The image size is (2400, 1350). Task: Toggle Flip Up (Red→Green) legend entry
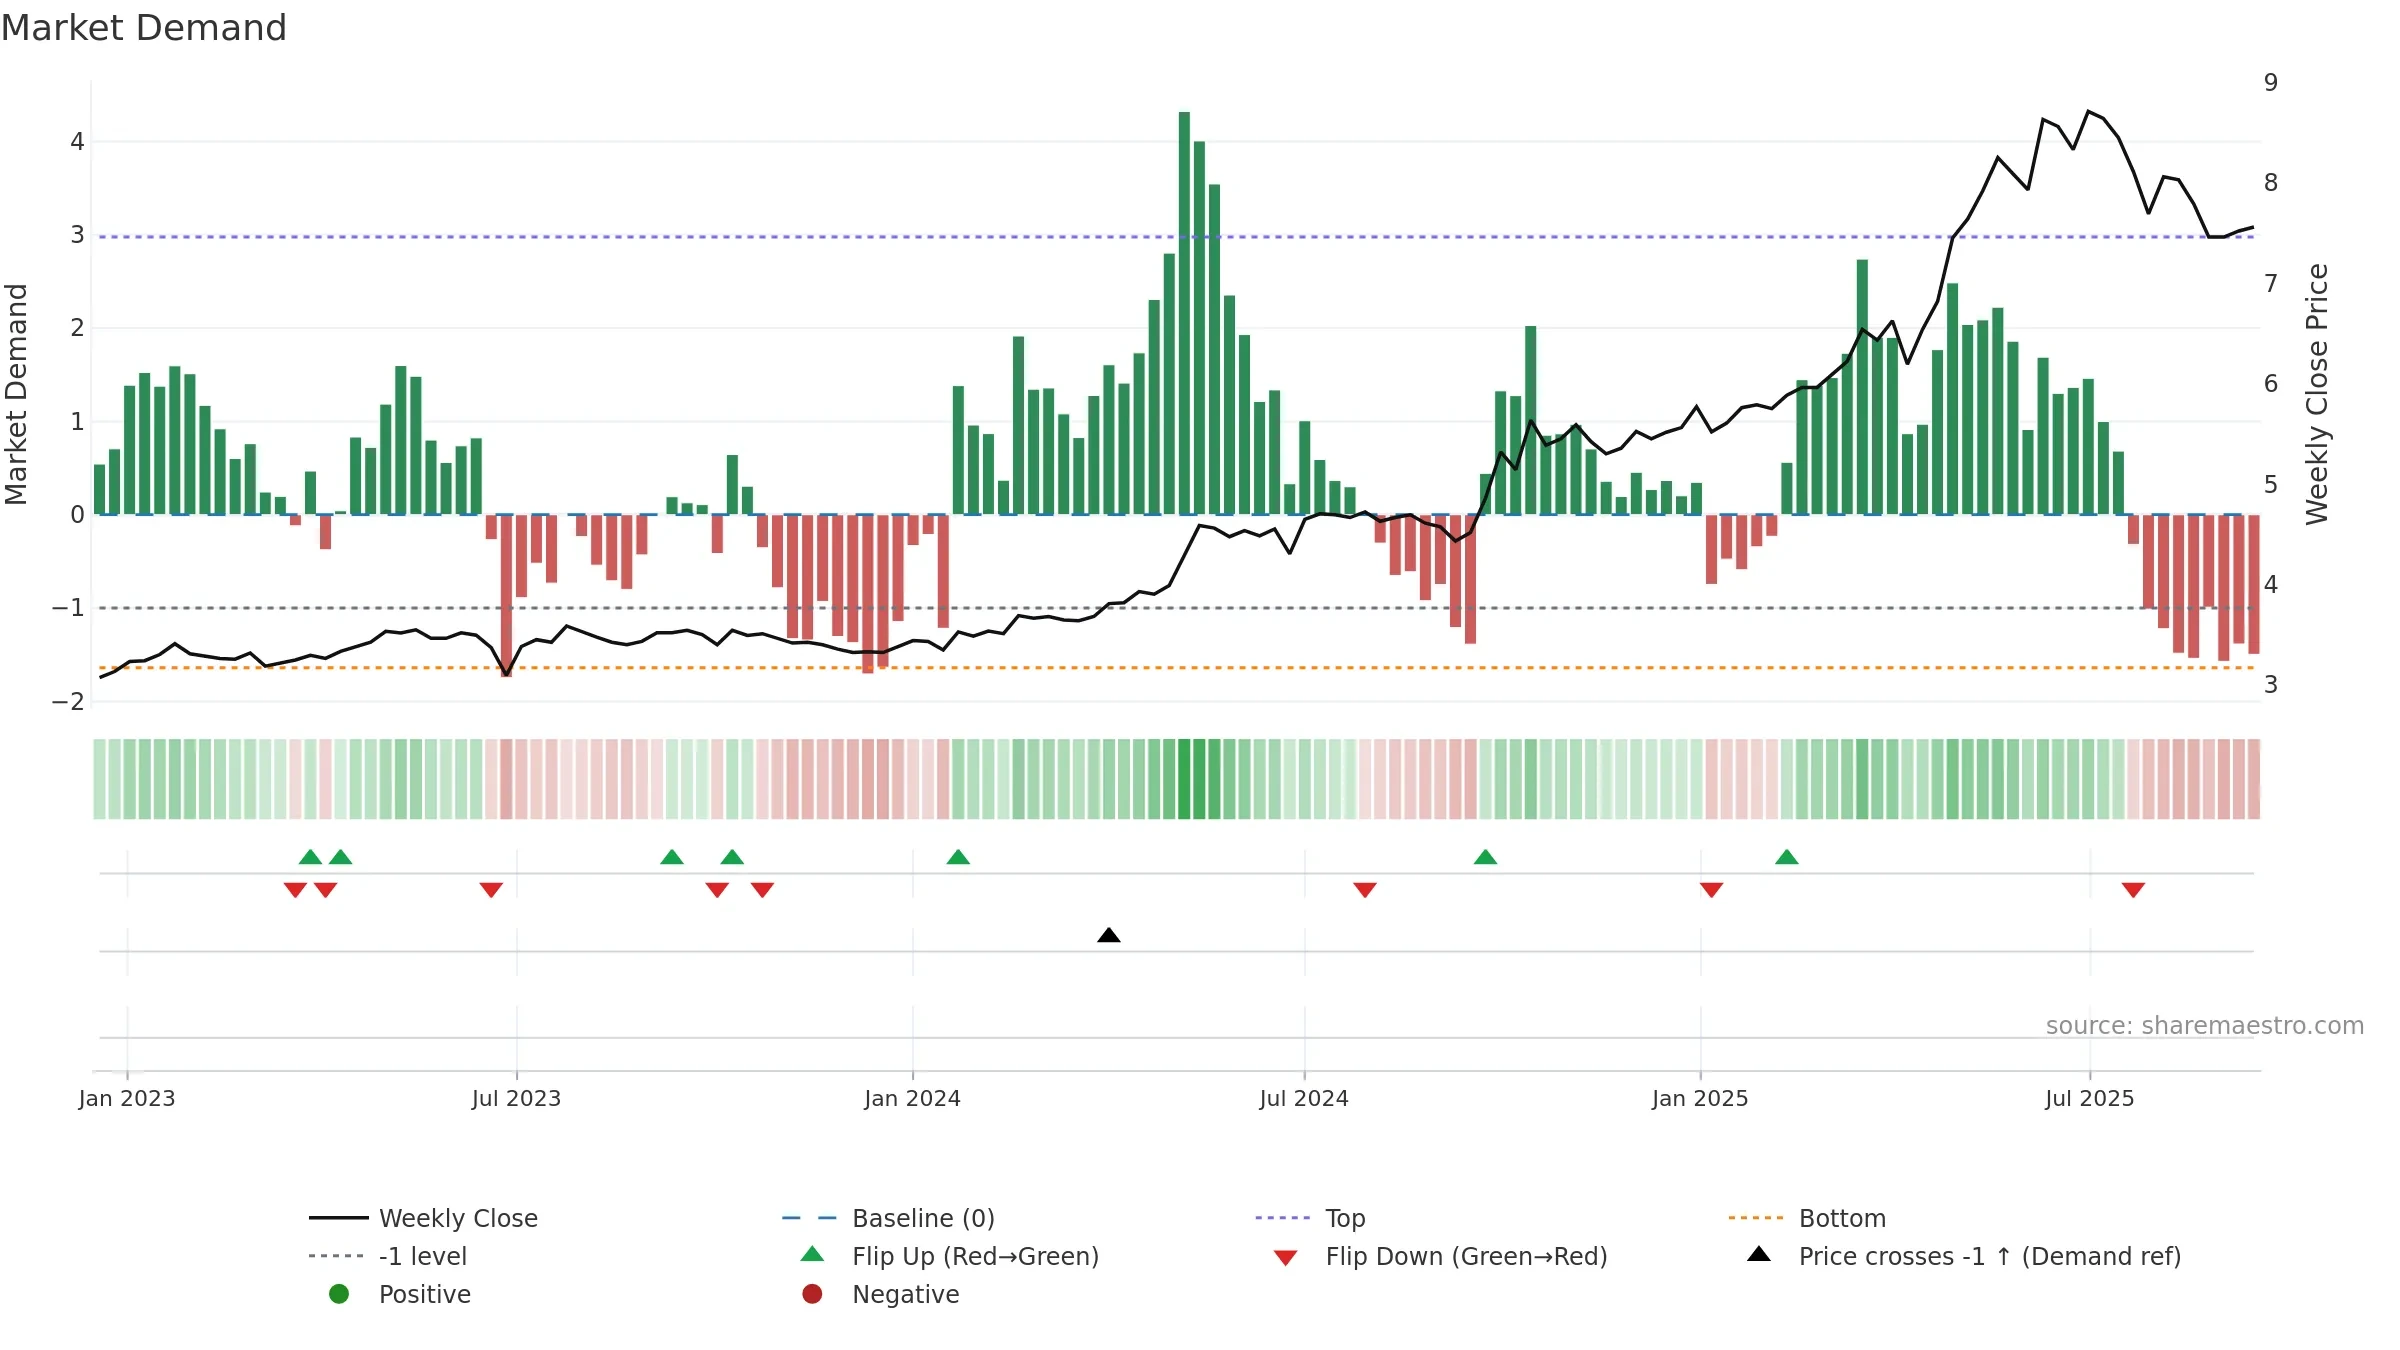click(950, 1256)
